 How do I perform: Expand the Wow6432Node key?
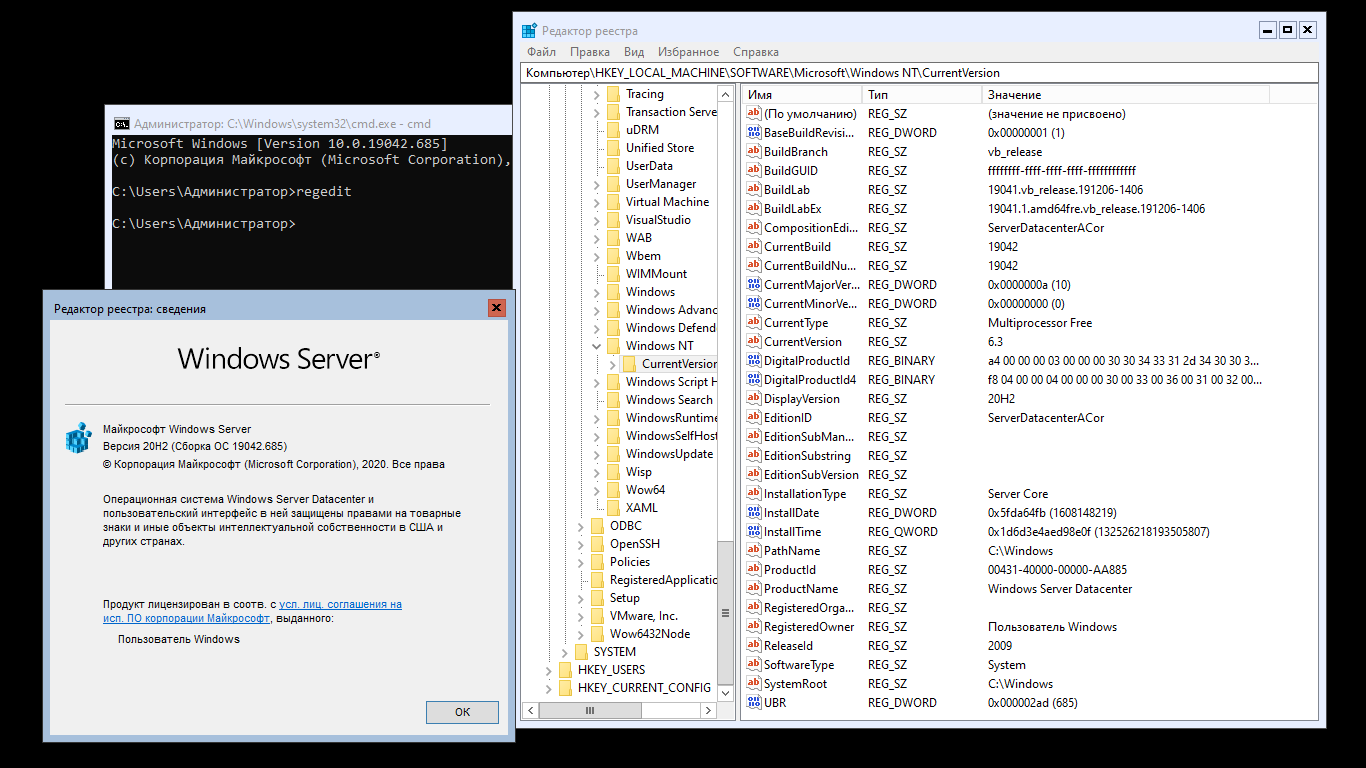tap(580, 634)
